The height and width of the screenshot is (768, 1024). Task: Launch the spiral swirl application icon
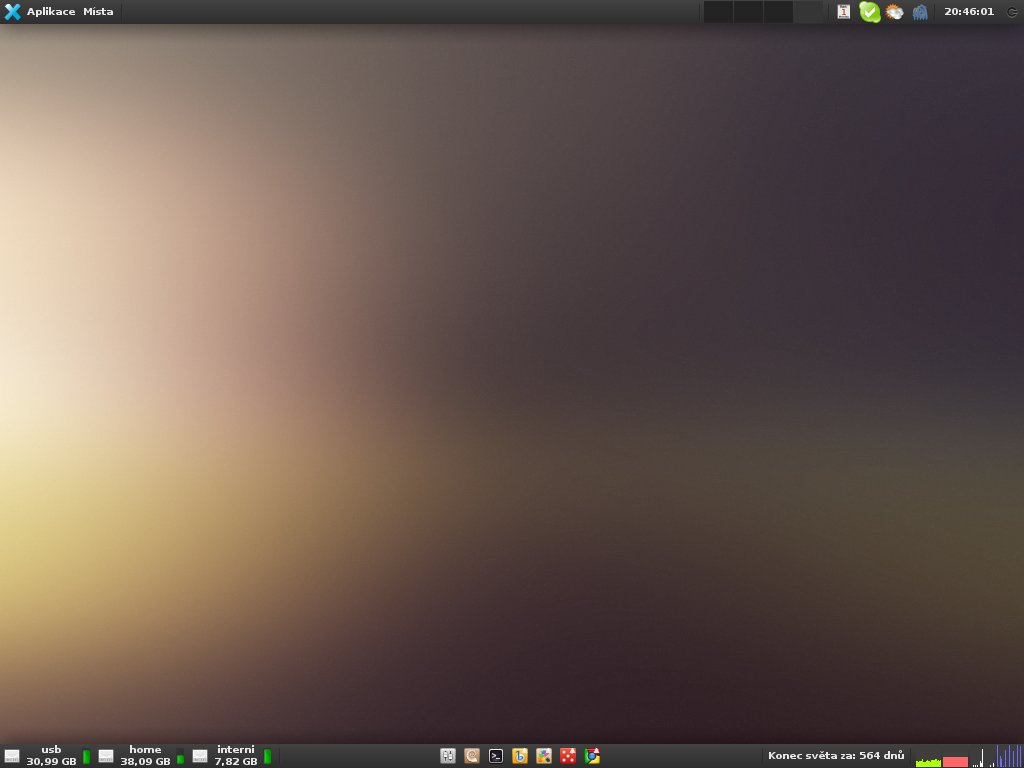pos(472,756)
